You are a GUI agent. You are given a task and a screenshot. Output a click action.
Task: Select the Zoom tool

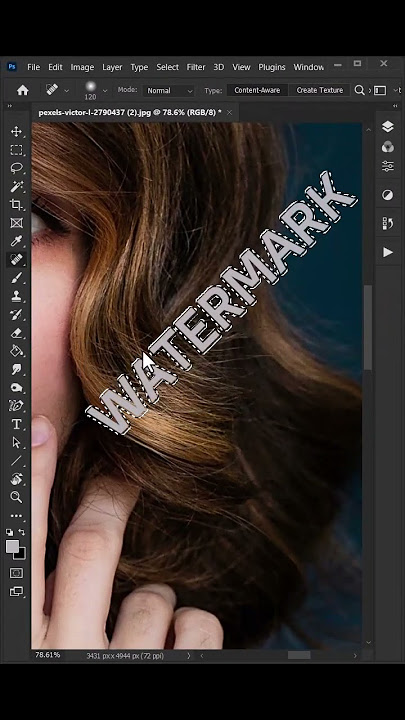pyautogui.click(x=17, y=497)
